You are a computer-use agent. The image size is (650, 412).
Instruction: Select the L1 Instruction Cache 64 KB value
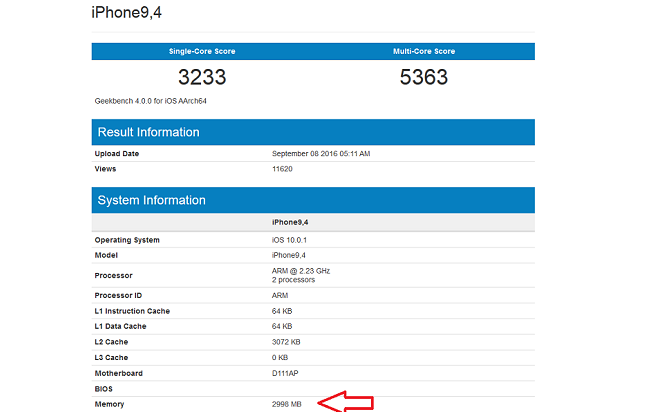[x=282, y=311]
